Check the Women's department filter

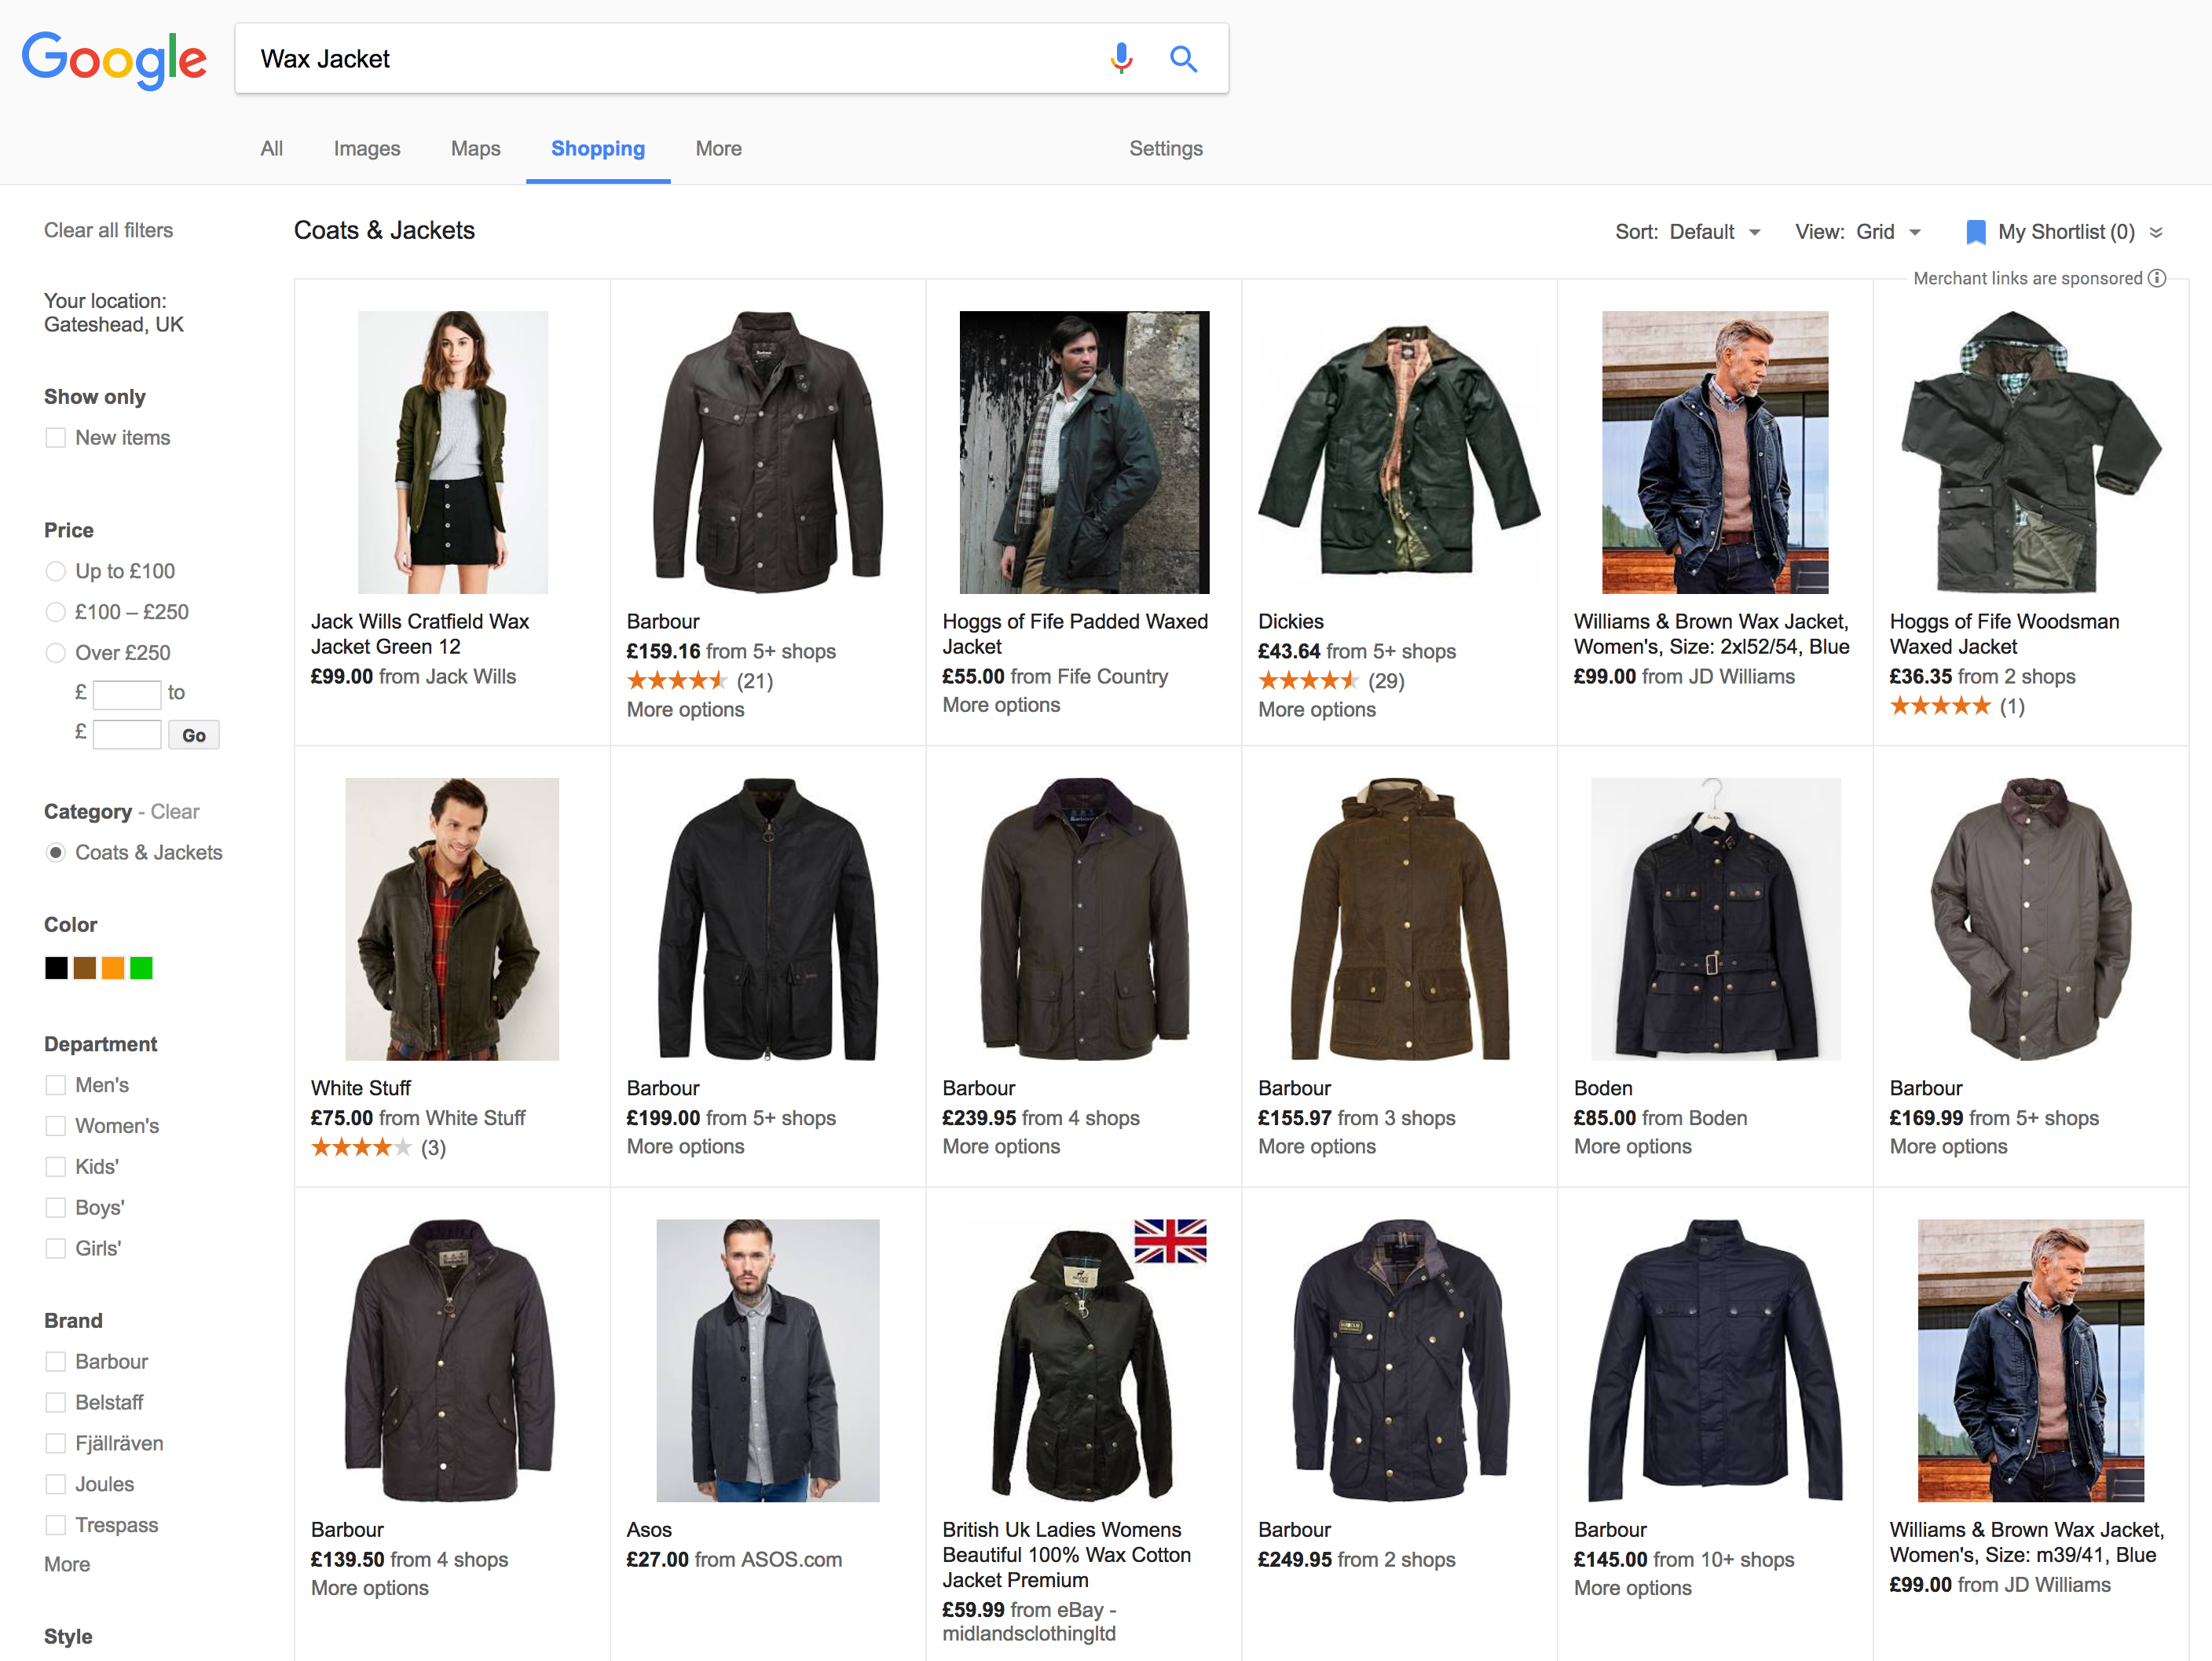(x=56, y=1126)
